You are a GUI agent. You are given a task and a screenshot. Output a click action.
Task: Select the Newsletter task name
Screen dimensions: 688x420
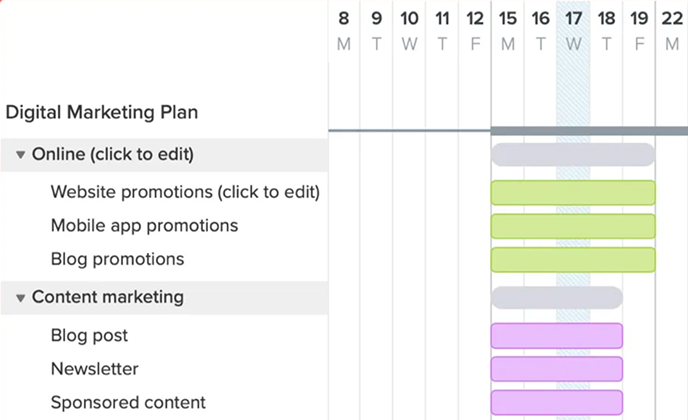click(94, 369)
